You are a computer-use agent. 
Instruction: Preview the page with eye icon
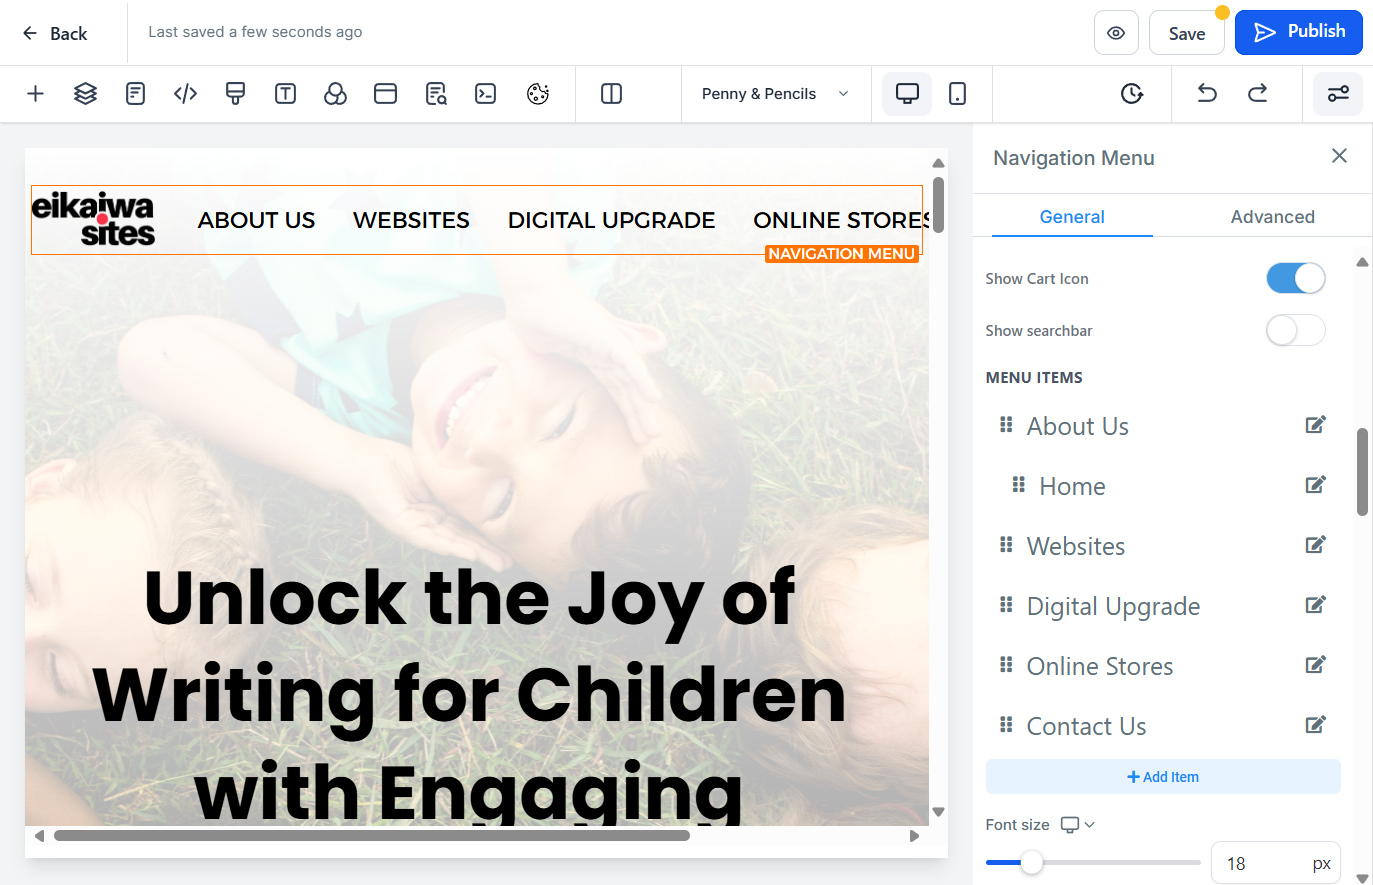[1116, 33]
